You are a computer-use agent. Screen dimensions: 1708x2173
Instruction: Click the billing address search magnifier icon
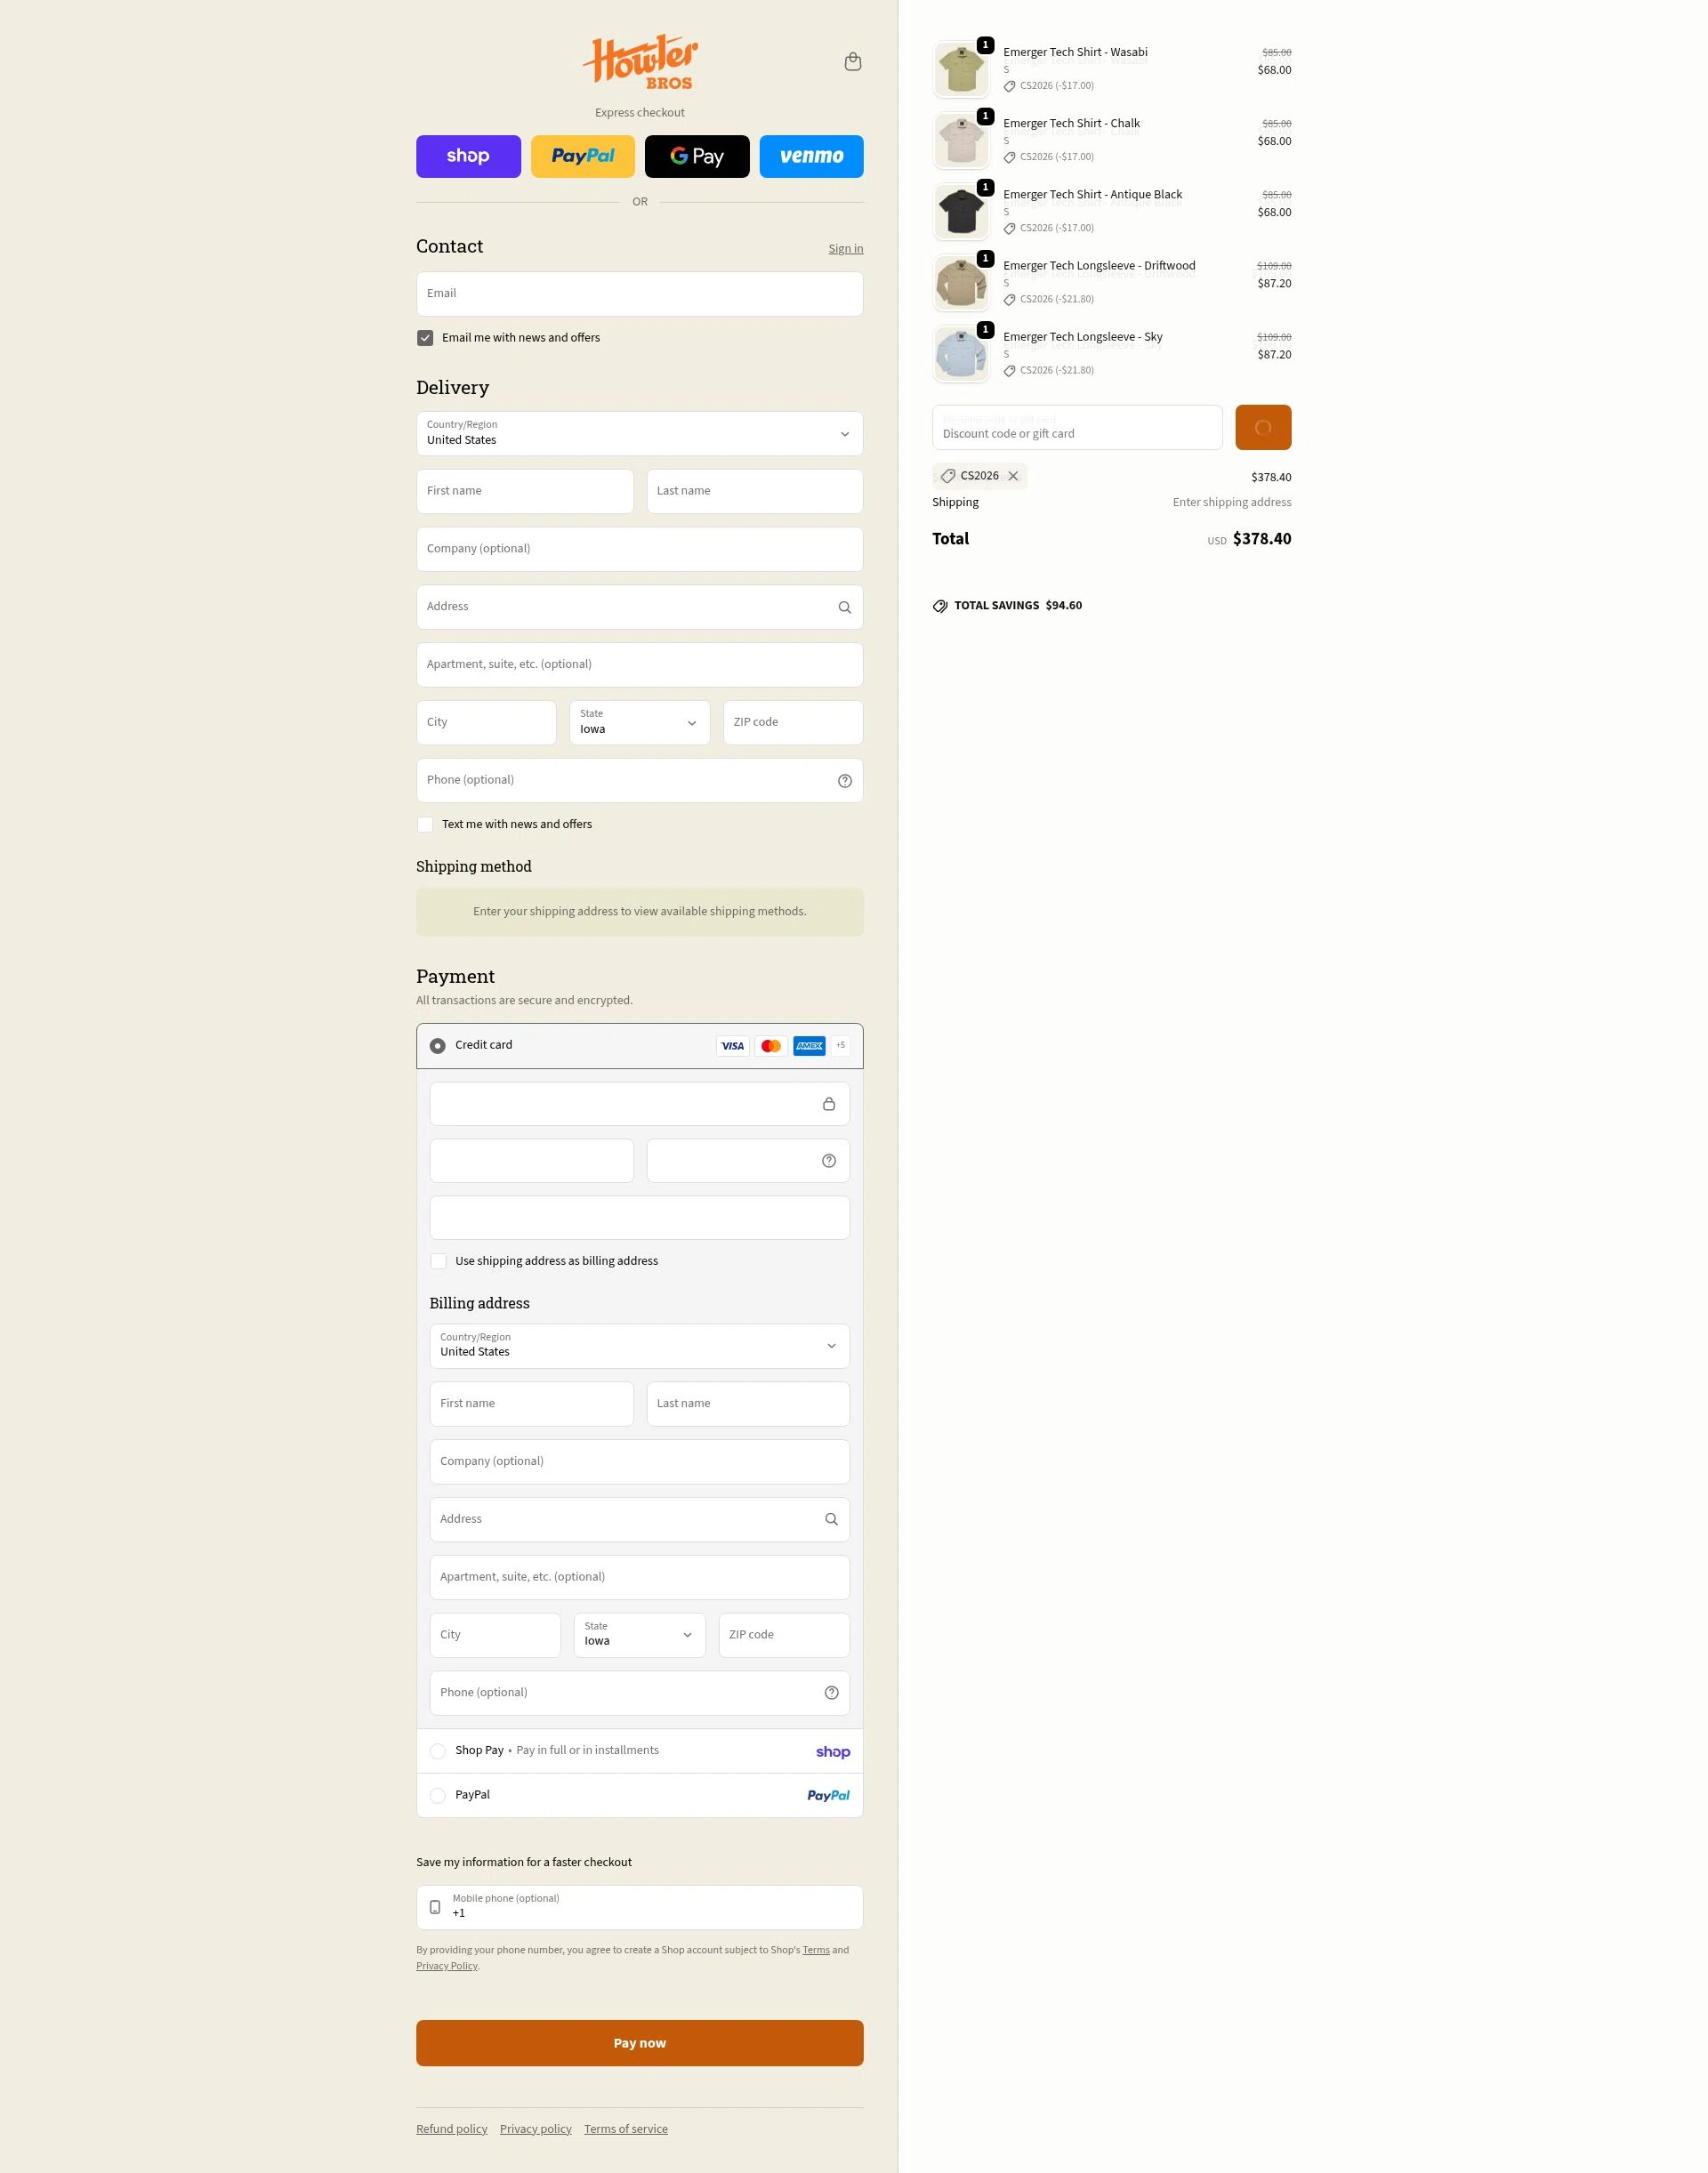point(830,1519)
